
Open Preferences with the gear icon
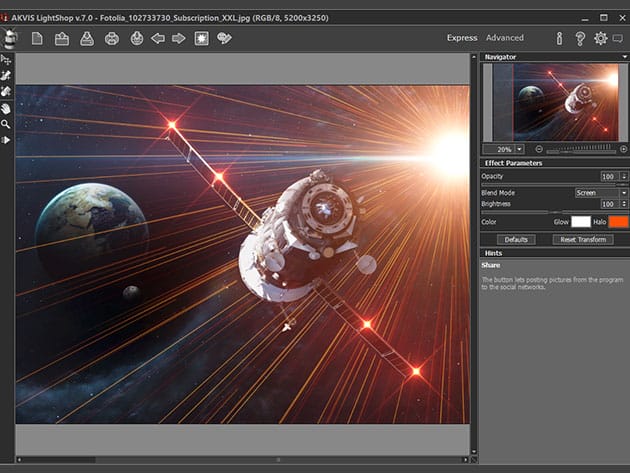coord(600,39)
